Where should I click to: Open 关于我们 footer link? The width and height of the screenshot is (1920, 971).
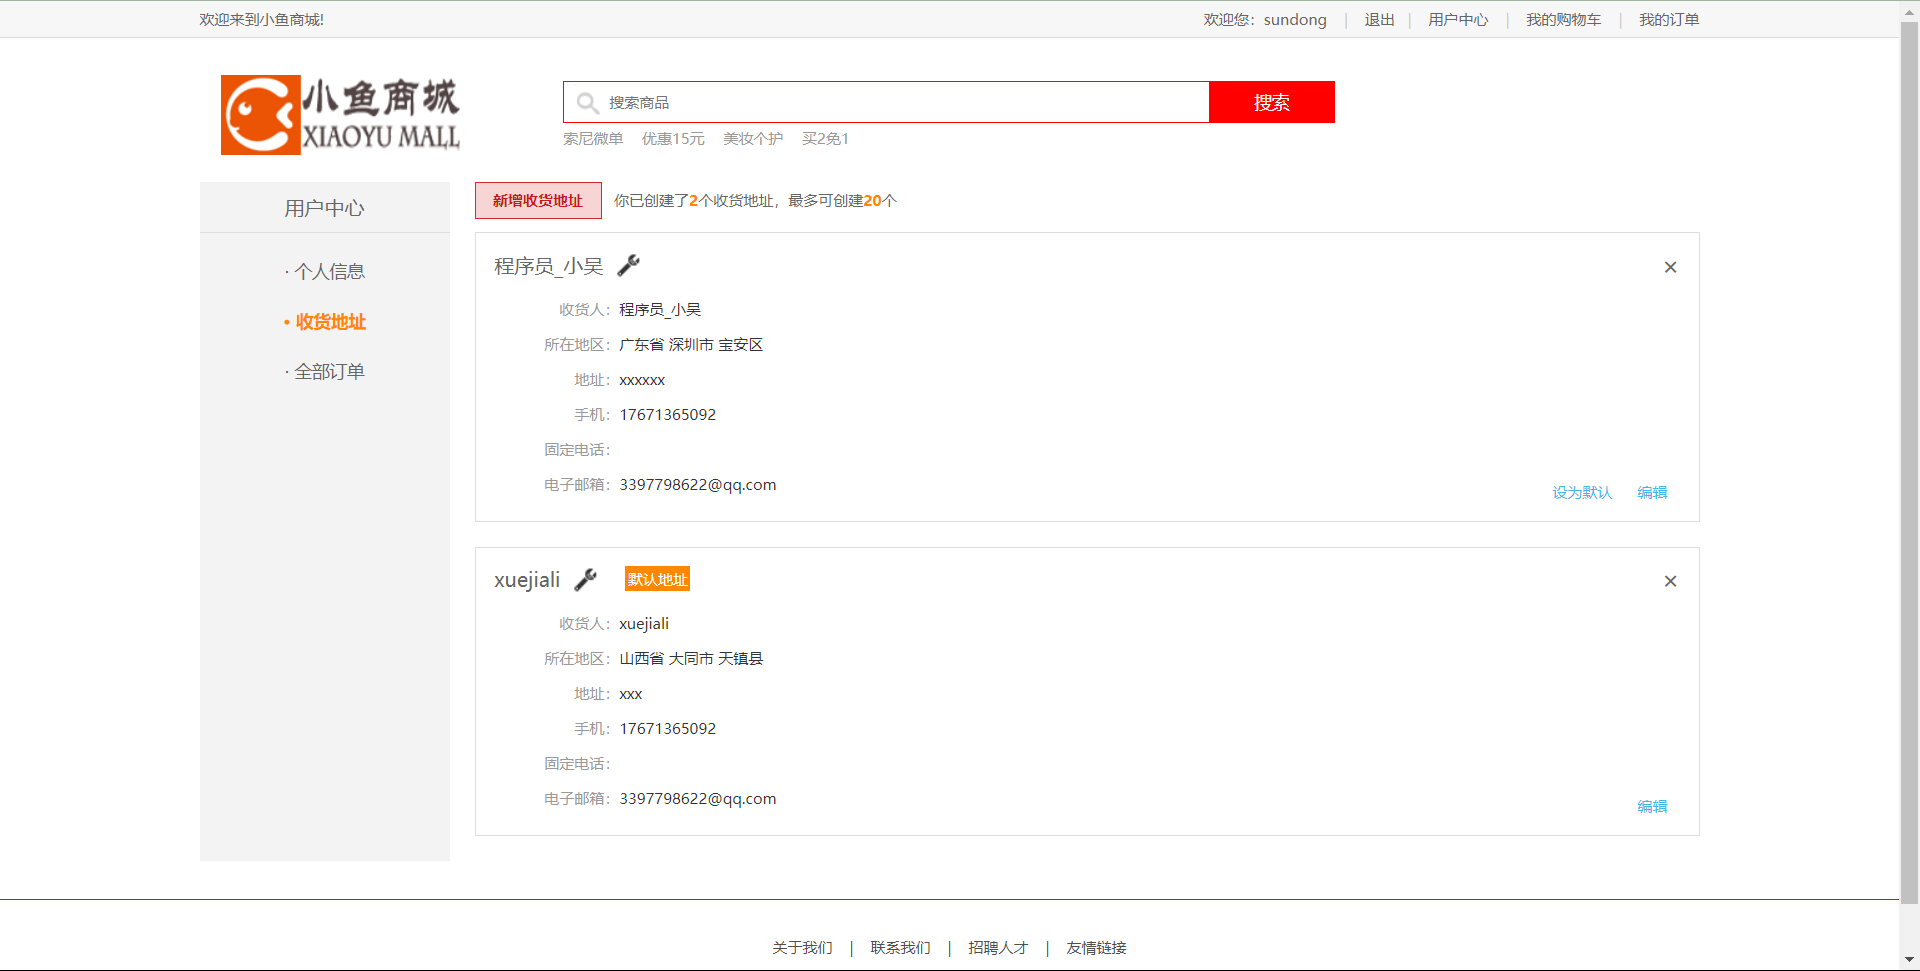(802, 947)
